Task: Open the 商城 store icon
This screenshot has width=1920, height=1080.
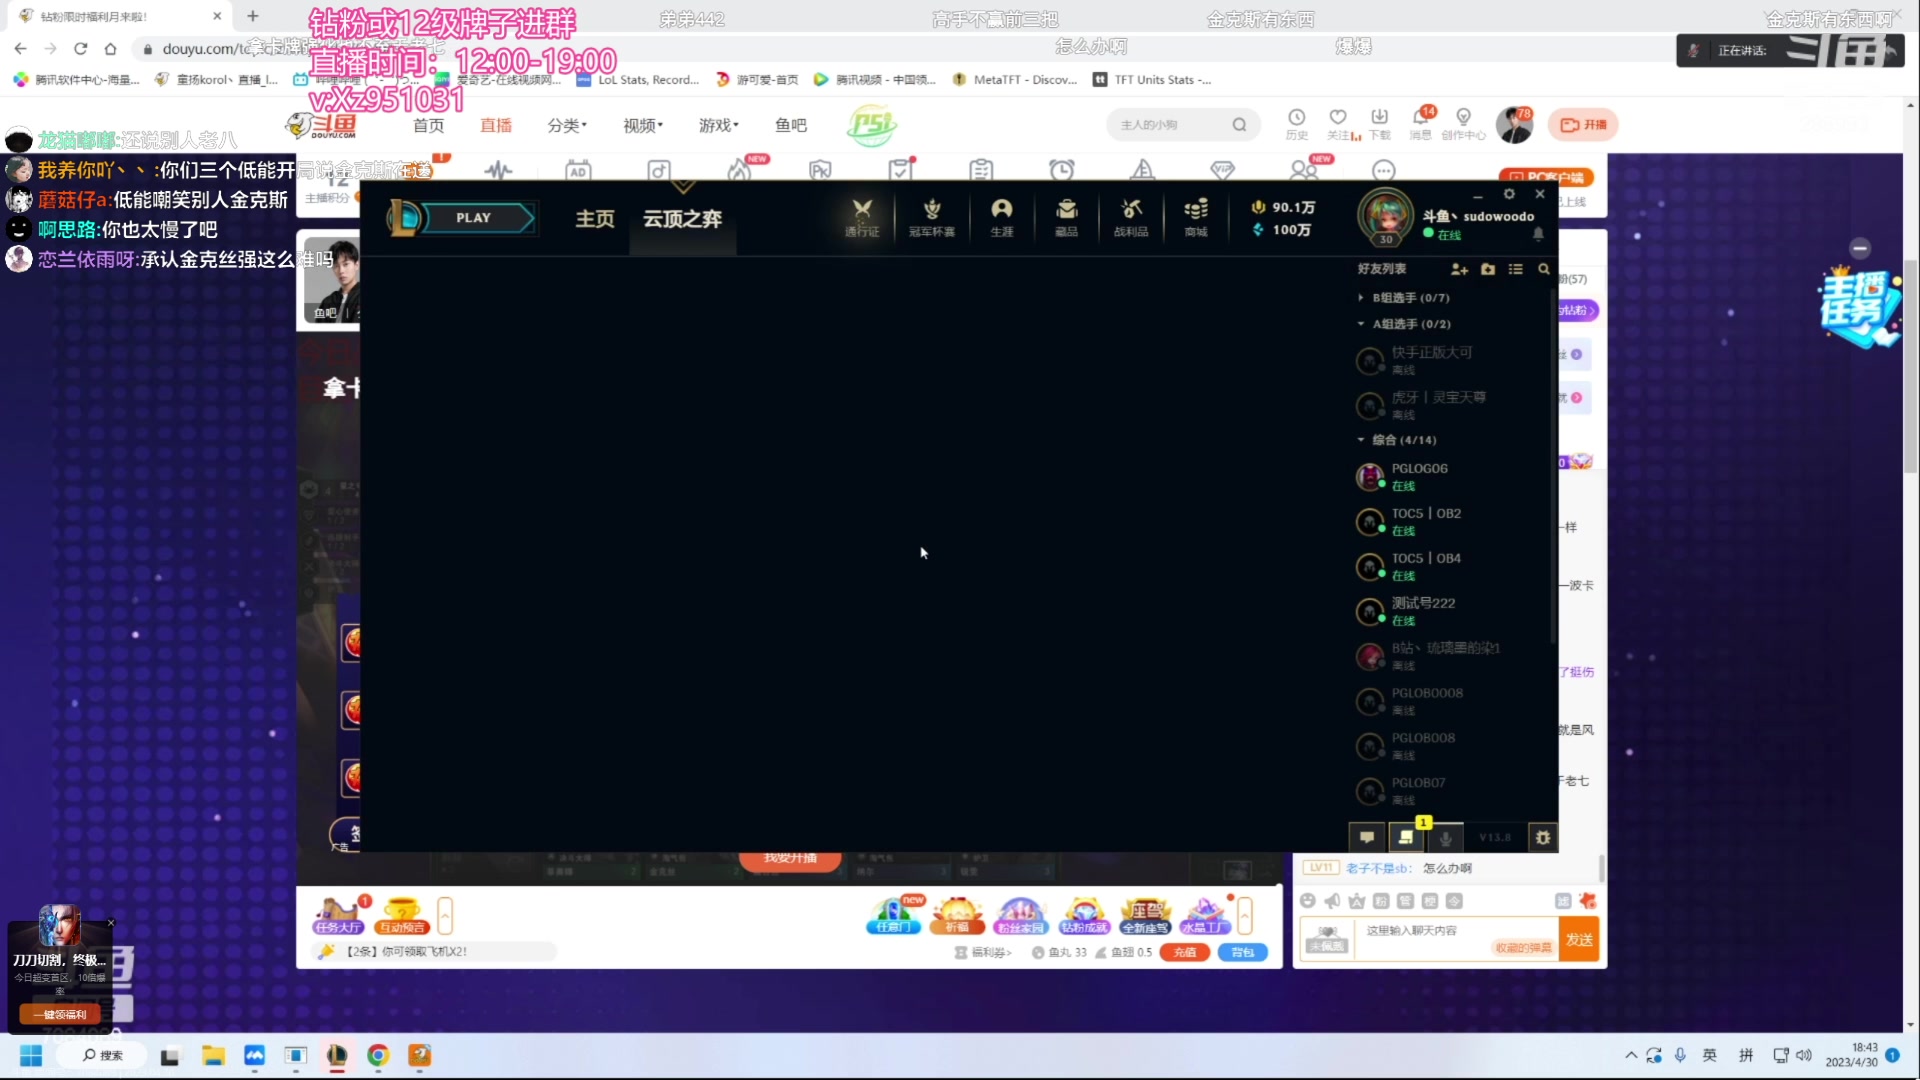Action: point(1195,215)
